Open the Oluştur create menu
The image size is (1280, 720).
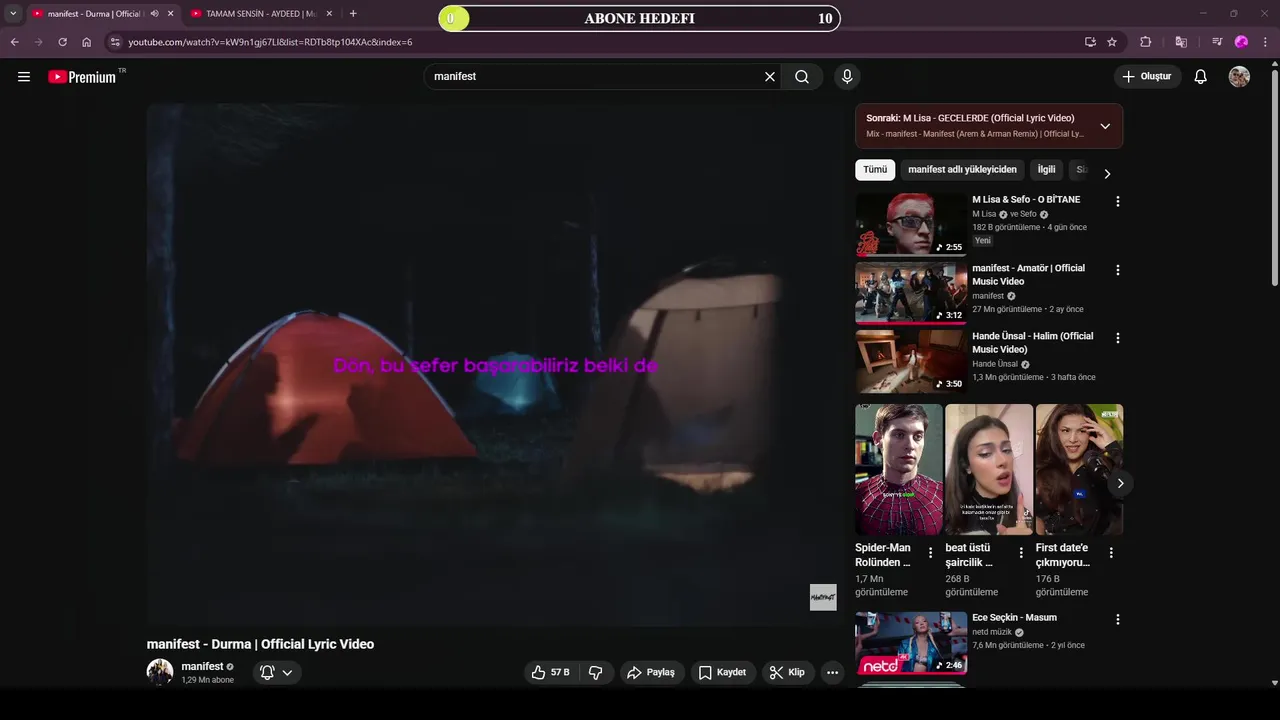click(1148, 76)
